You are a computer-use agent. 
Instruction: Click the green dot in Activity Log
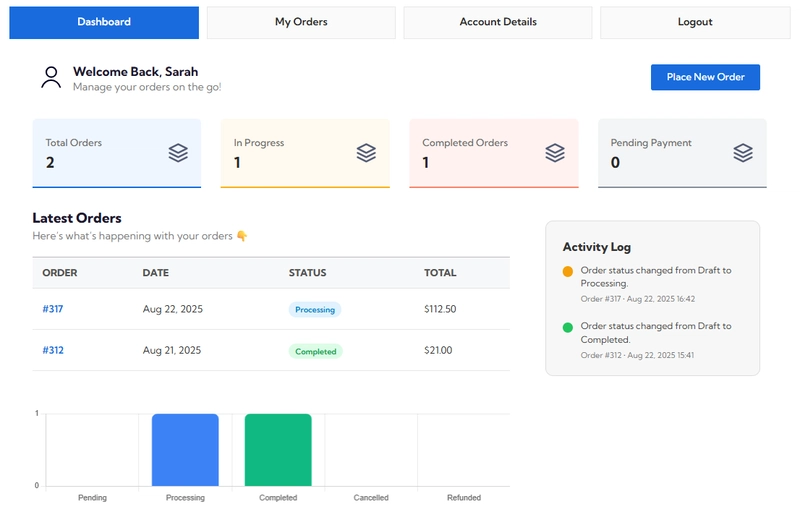(x=568, y=327)
